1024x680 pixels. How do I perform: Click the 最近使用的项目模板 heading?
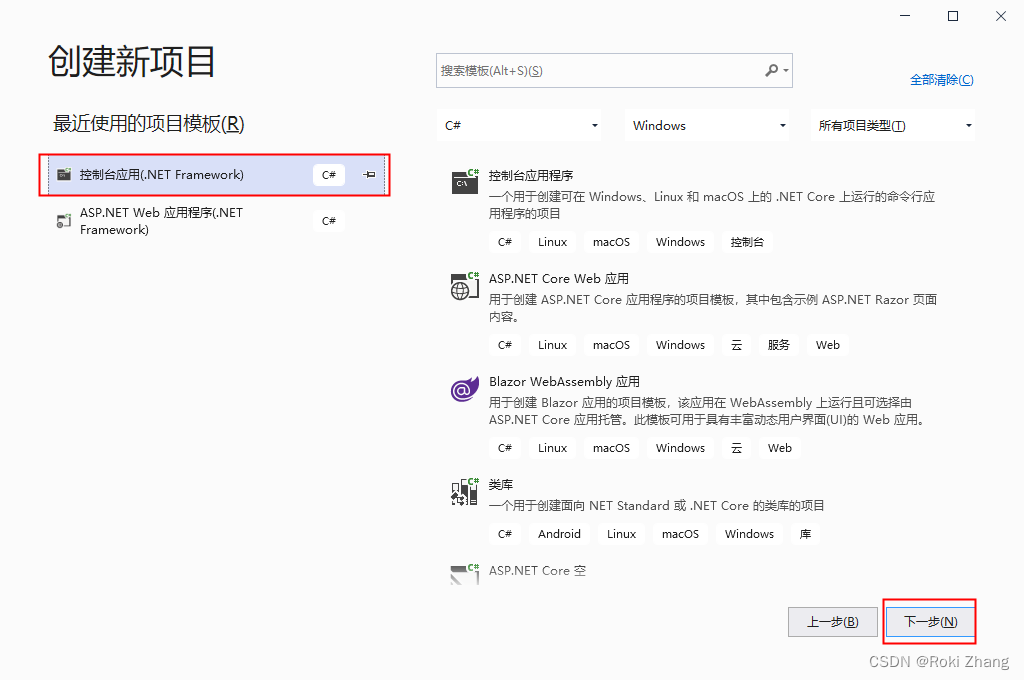(x=148, y=123)
